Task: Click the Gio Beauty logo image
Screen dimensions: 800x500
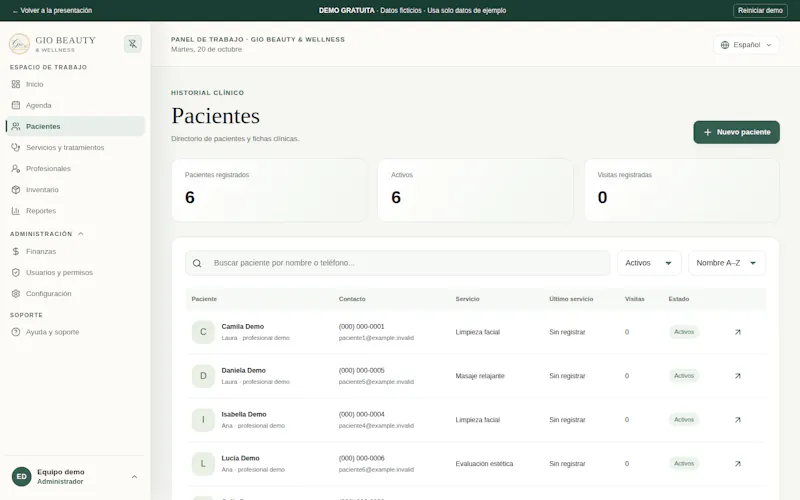Action: 19,44
